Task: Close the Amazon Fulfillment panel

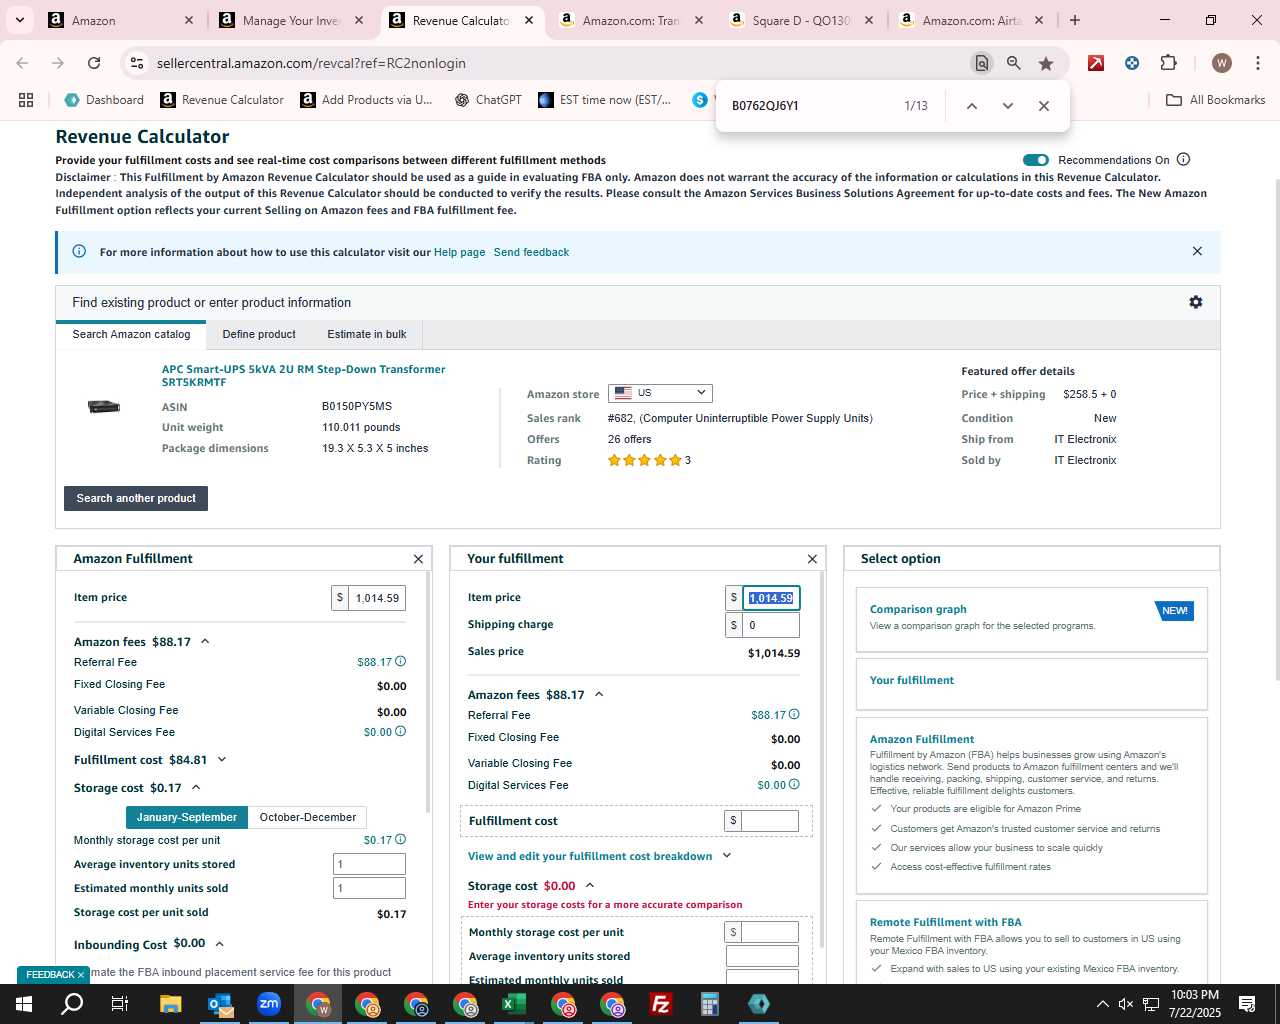Action: pyautogui.click(x=418, y=559)
